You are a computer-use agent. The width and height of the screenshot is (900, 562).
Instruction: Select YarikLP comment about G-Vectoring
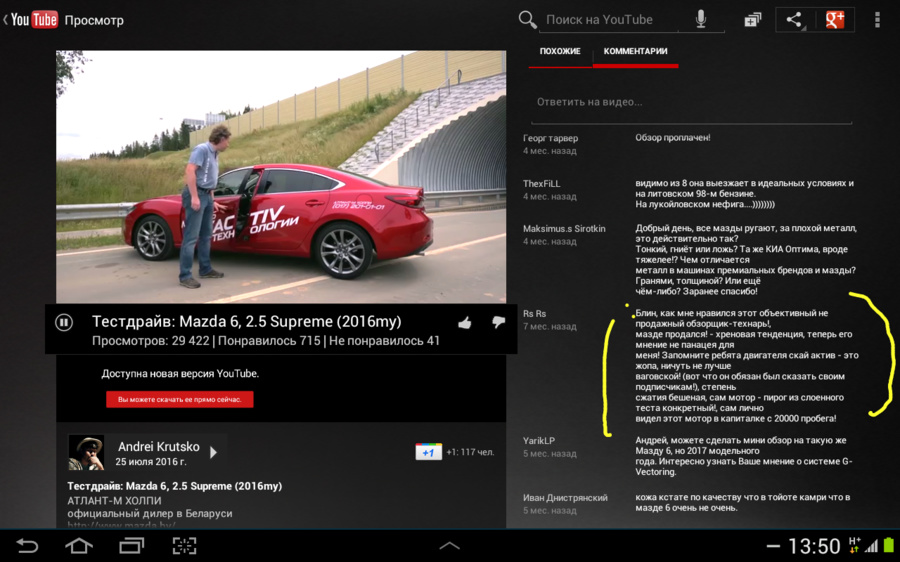(x=743, y=456)
